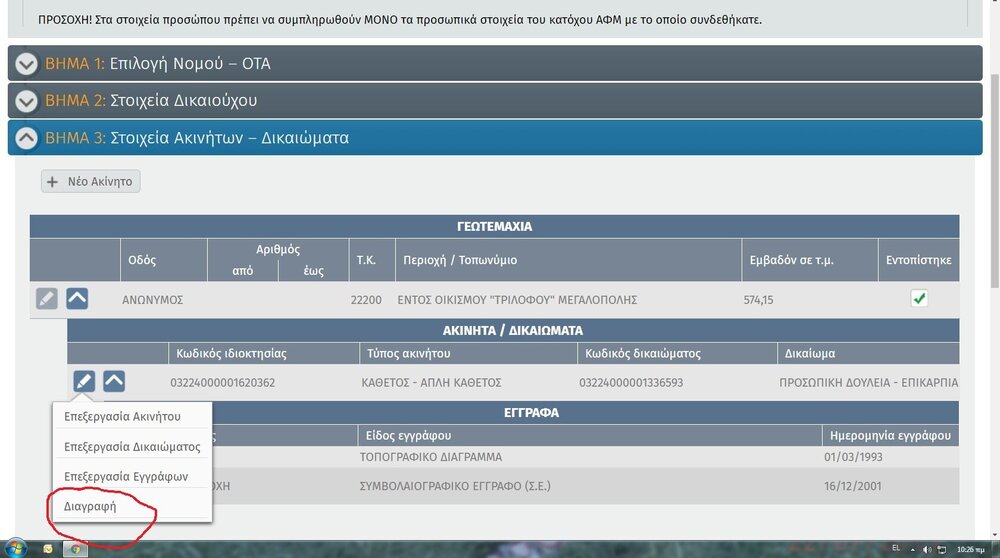
Task: Toggle the green Εντοπίστηκε checkmark
Action: point(919,298)
